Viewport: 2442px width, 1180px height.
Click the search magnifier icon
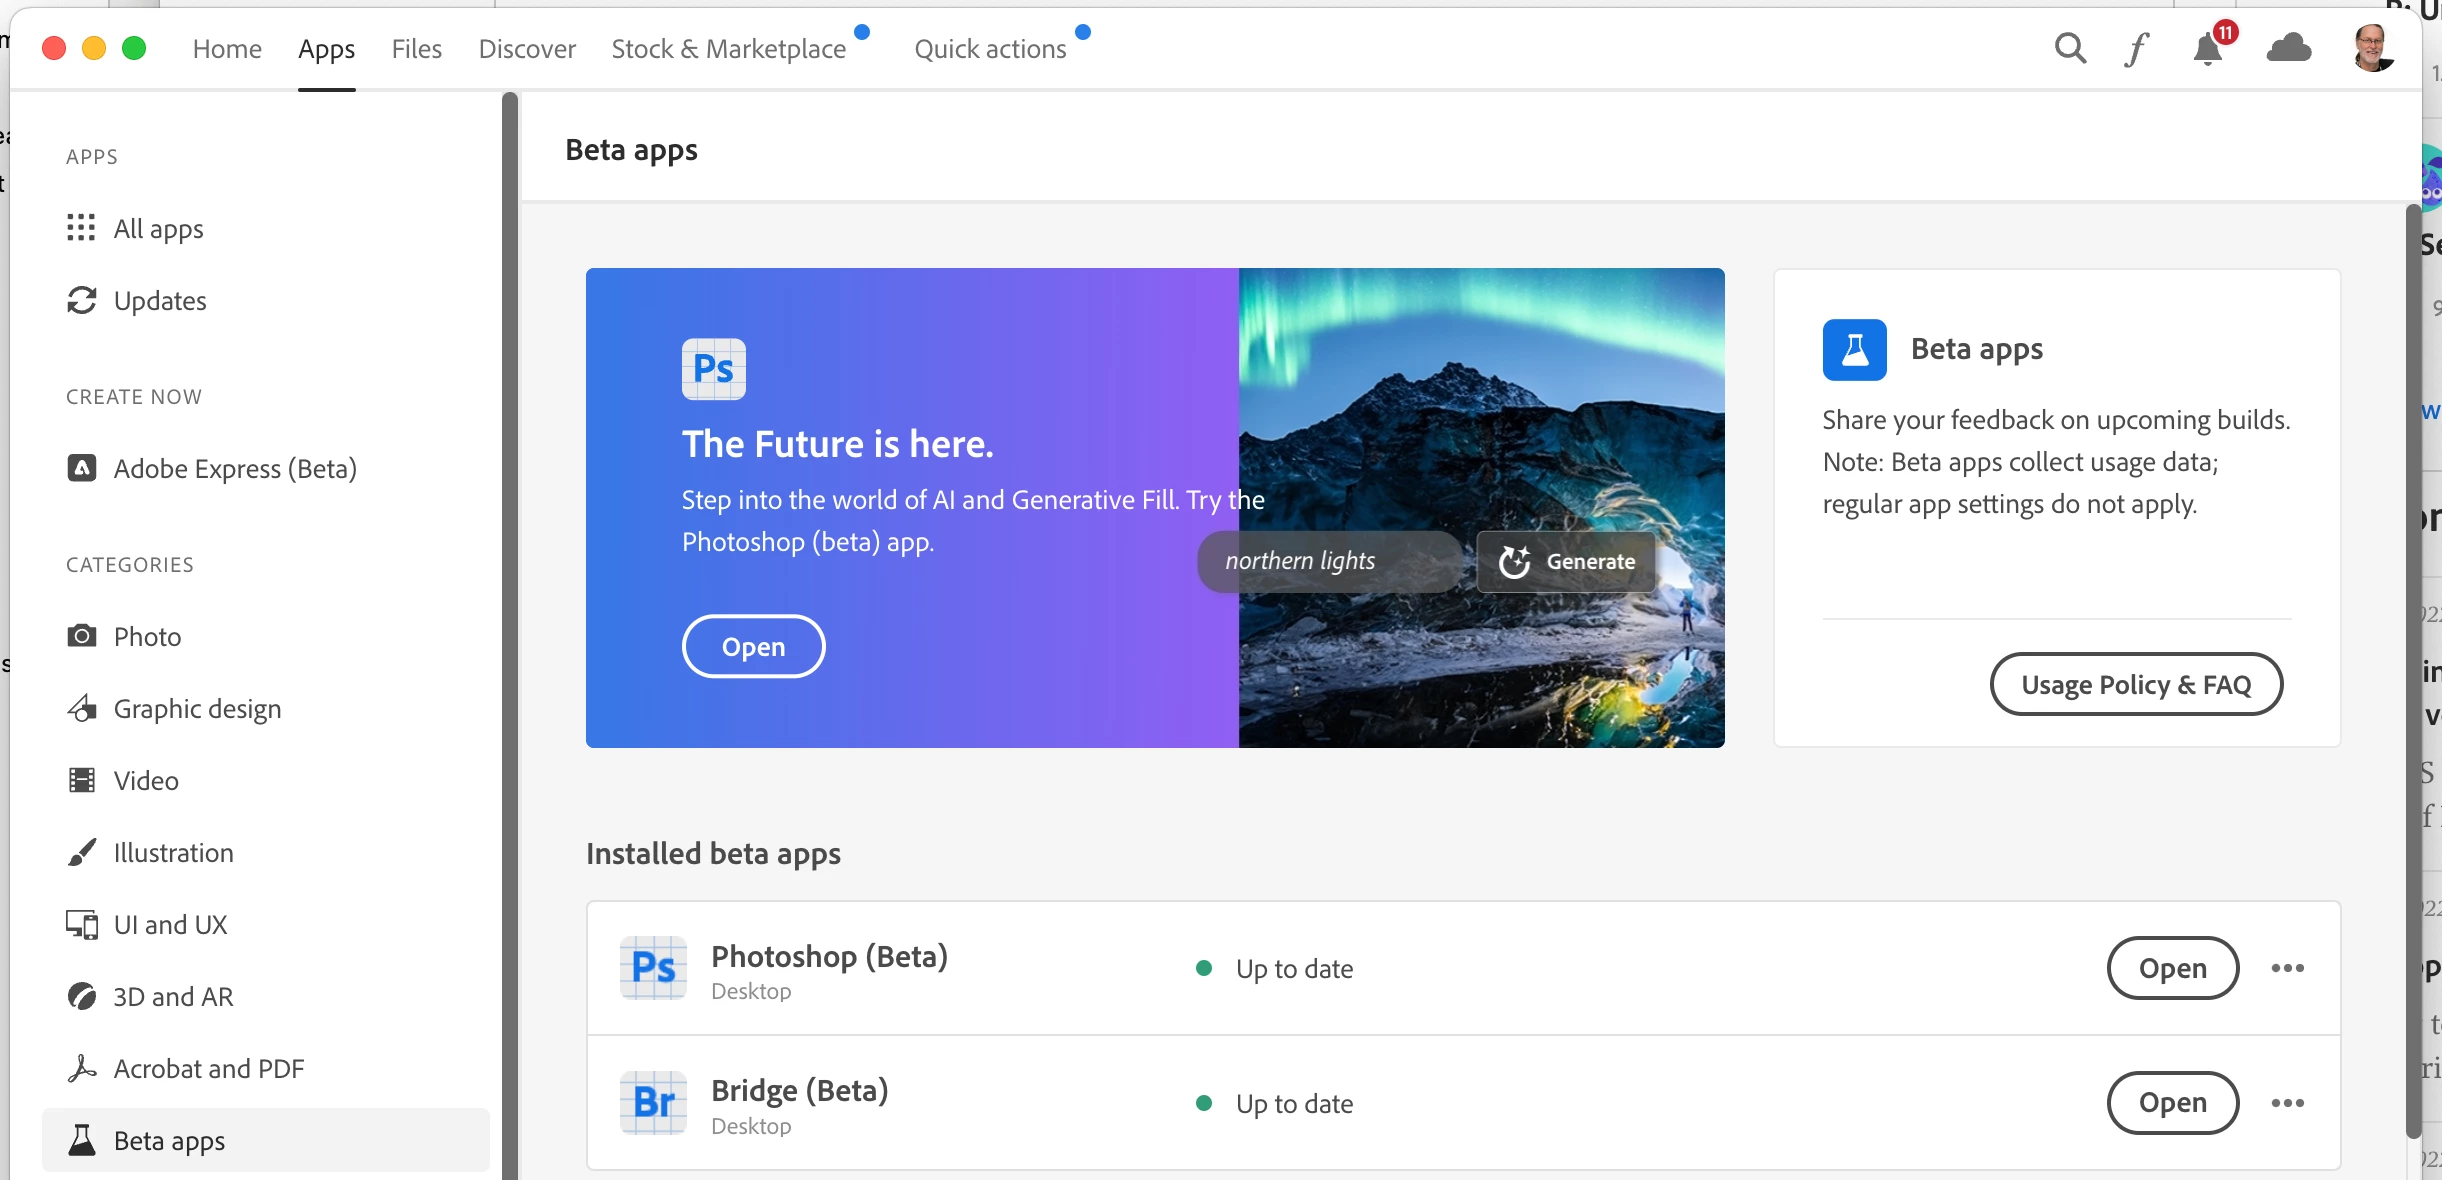tap(2070, 48)
